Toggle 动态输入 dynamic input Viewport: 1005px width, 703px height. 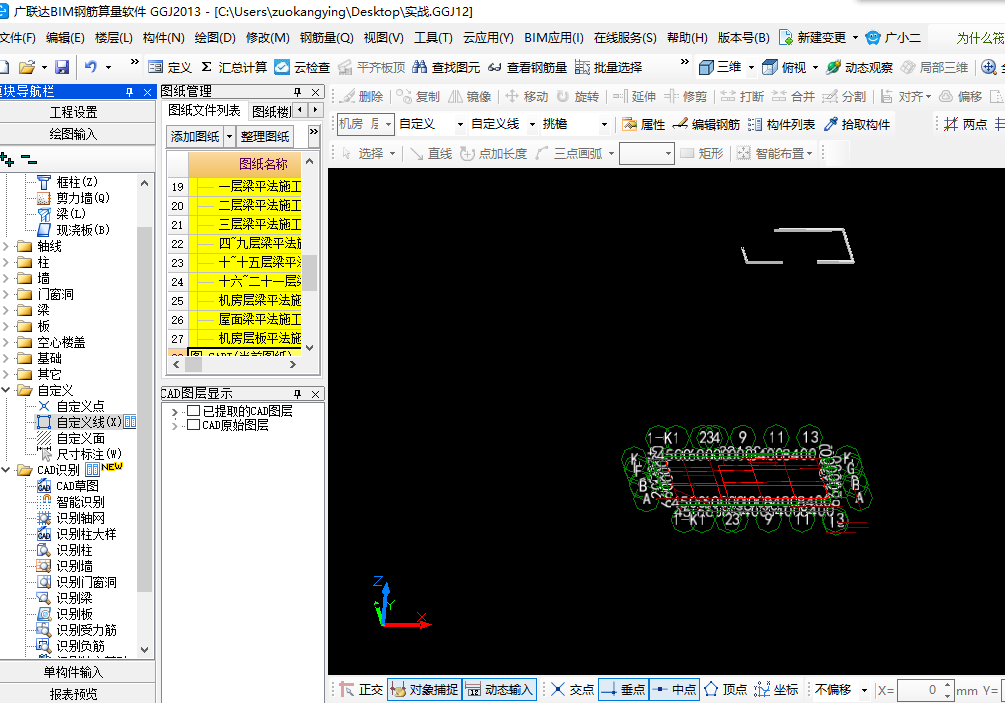pyautogui.click(x=500, y=690)
